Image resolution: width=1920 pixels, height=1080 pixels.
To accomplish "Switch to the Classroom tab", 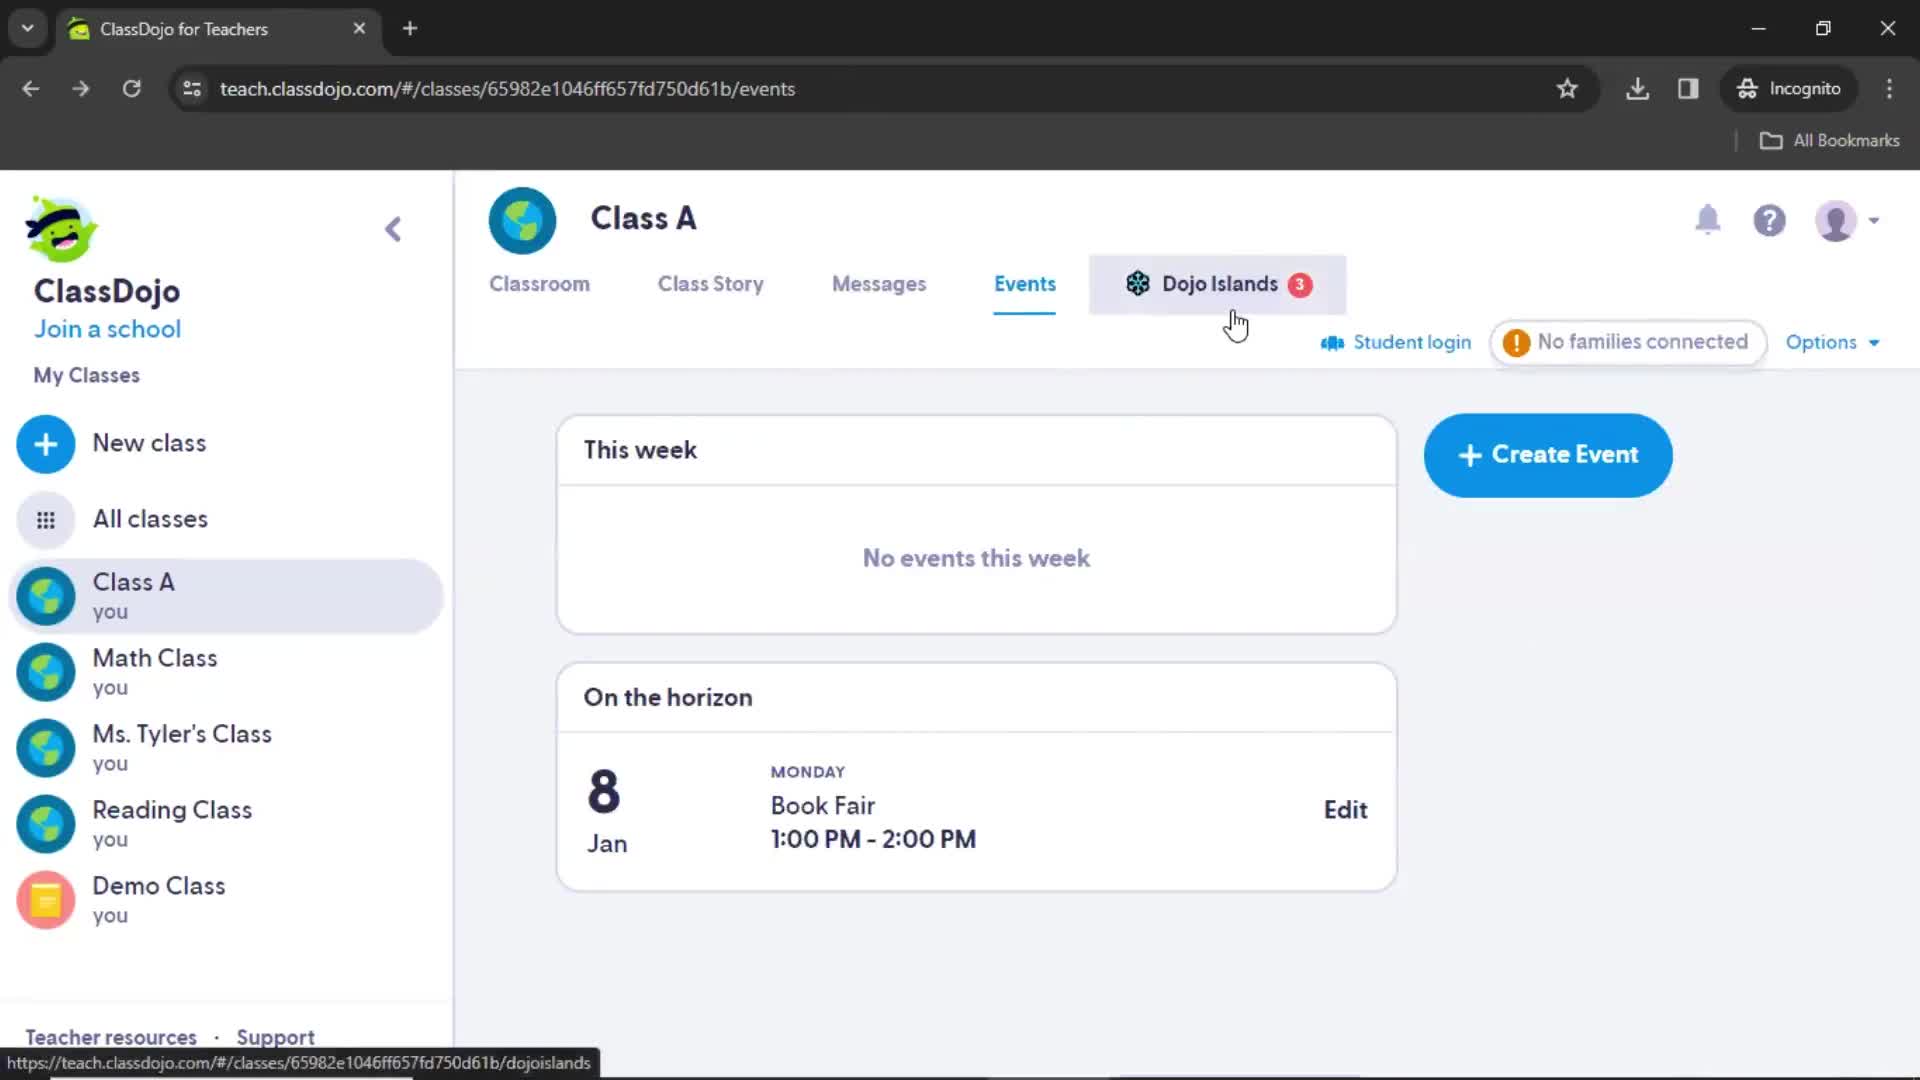I will pyautogui.click(x=539, y=284).
